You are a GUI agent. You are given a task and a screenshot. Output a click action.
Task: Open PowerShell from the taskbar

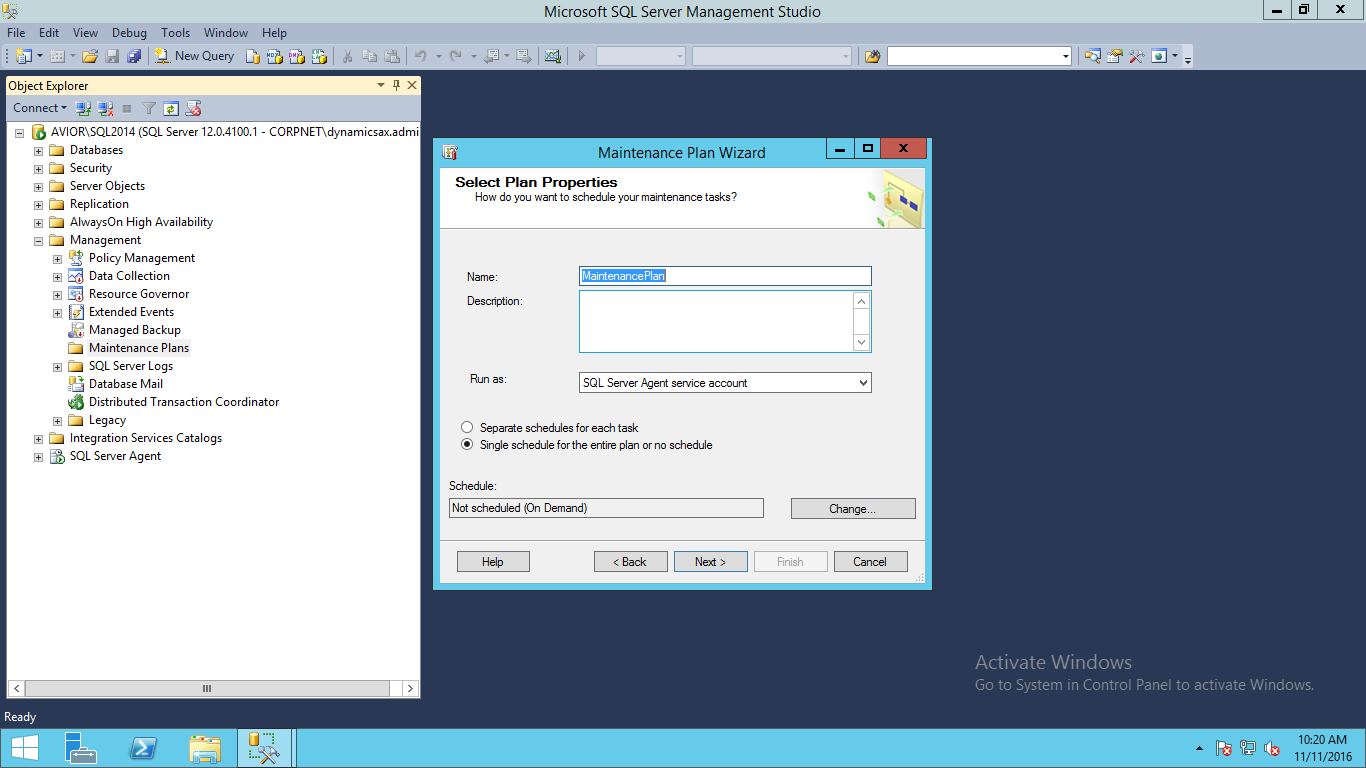click(143, 748)
